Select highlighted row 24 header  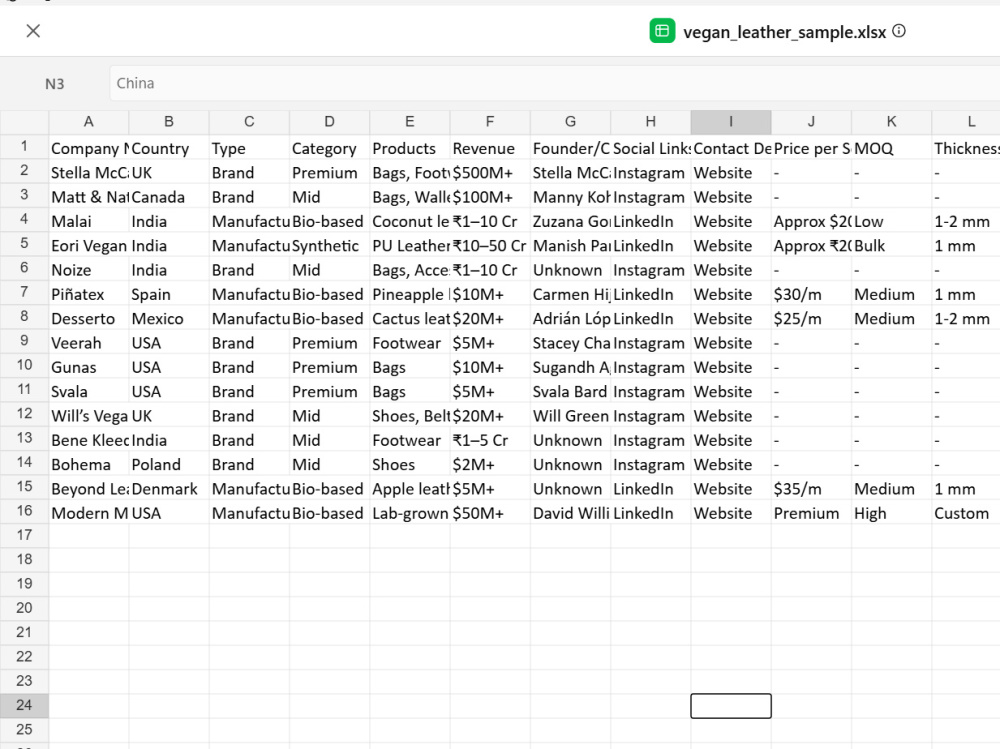coord(24,705)
